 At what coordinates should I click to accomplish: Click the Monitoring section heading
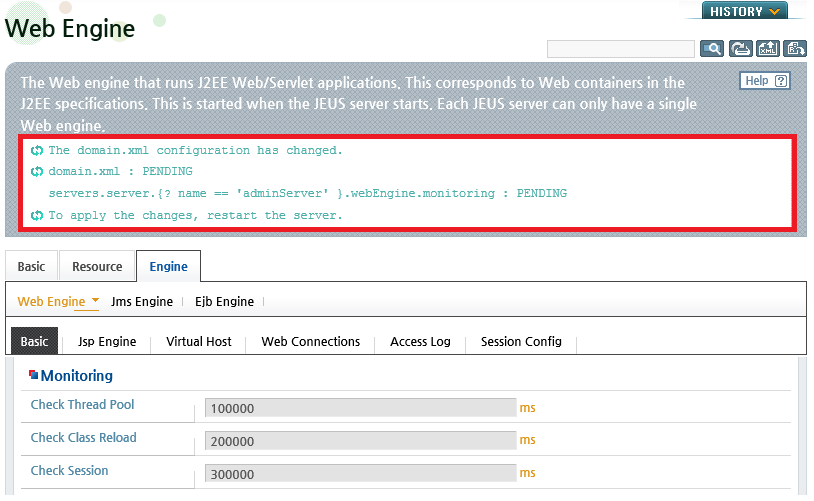coord(76,375)
